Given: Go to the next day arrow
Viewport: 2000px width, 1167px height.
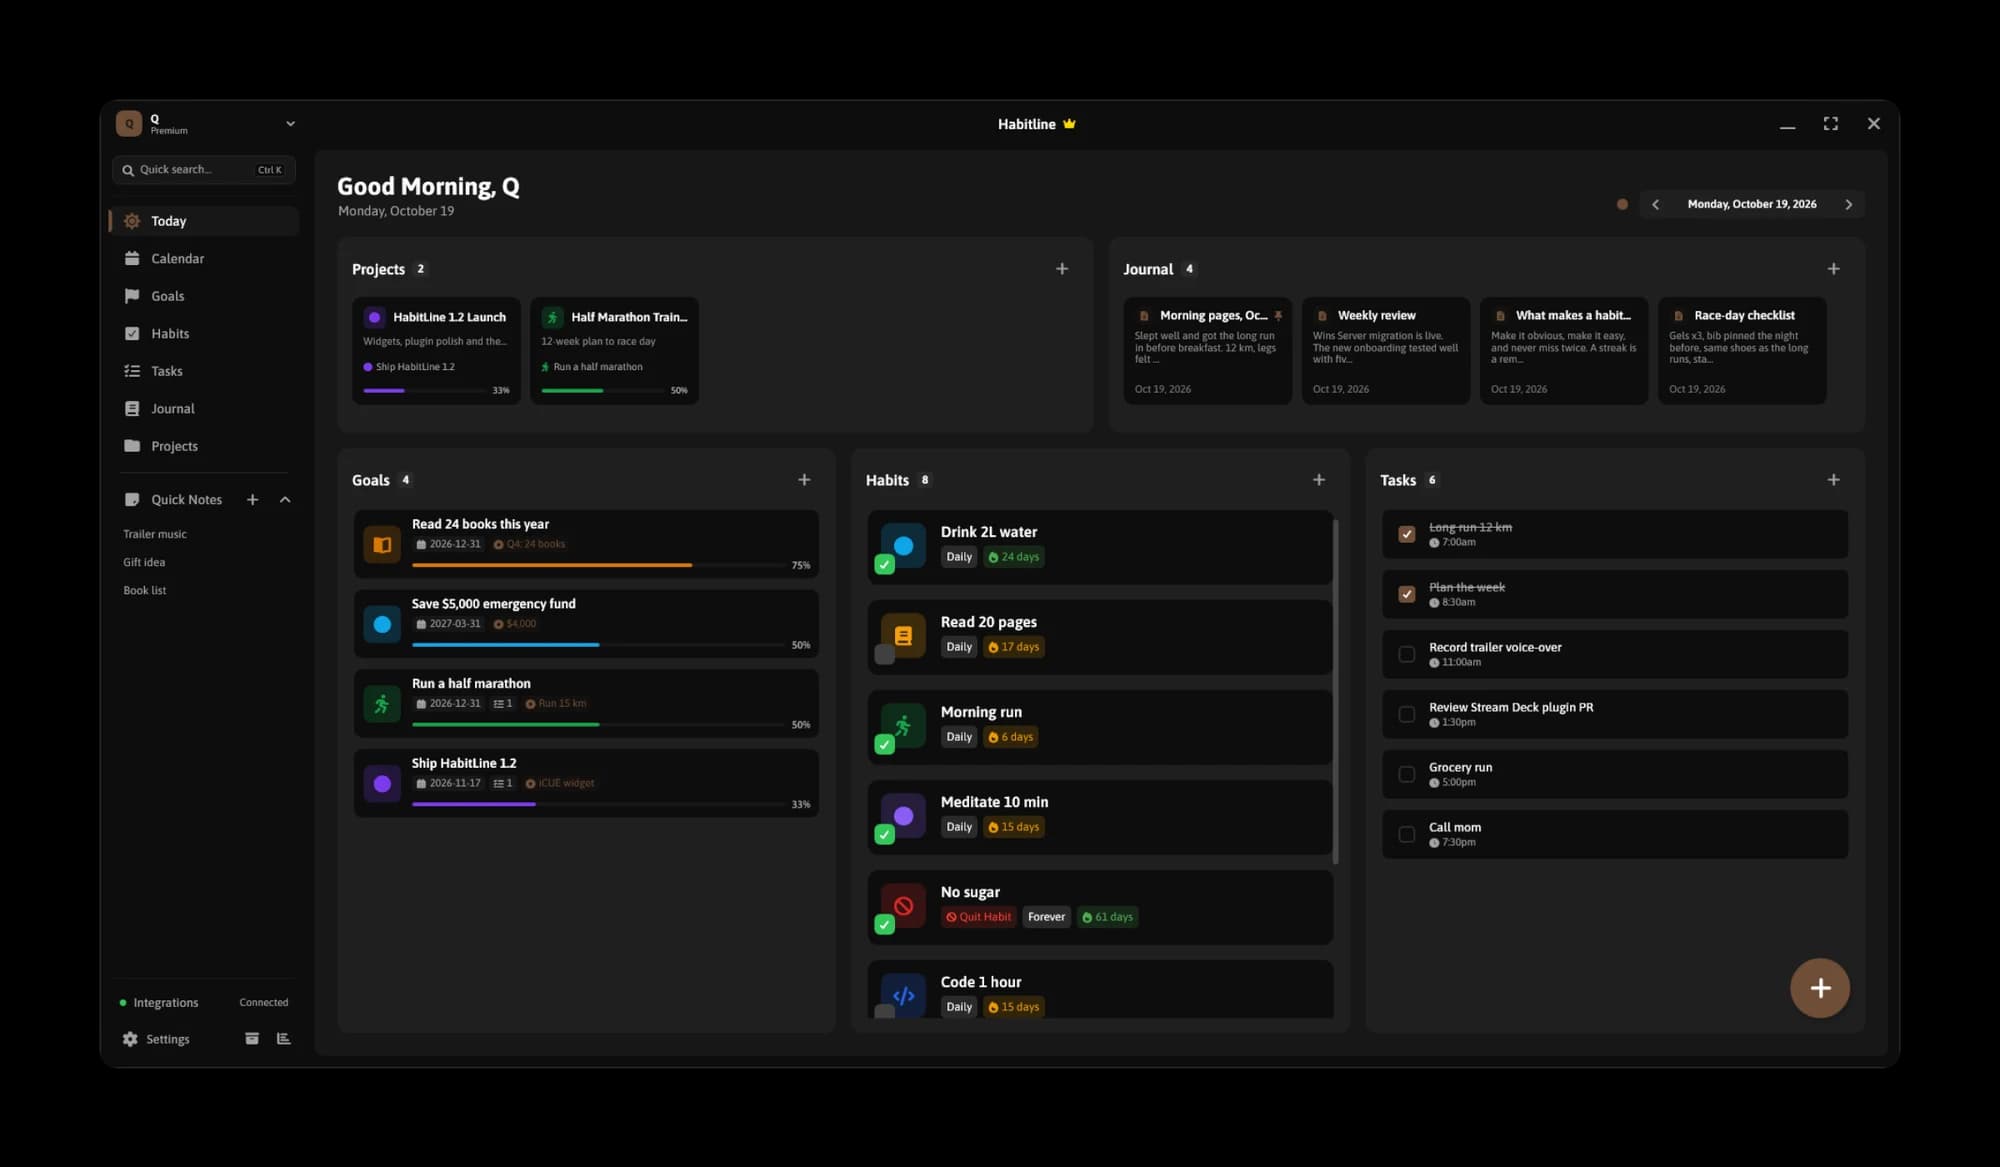Looking at the screenshot, I should [1848, 204].
